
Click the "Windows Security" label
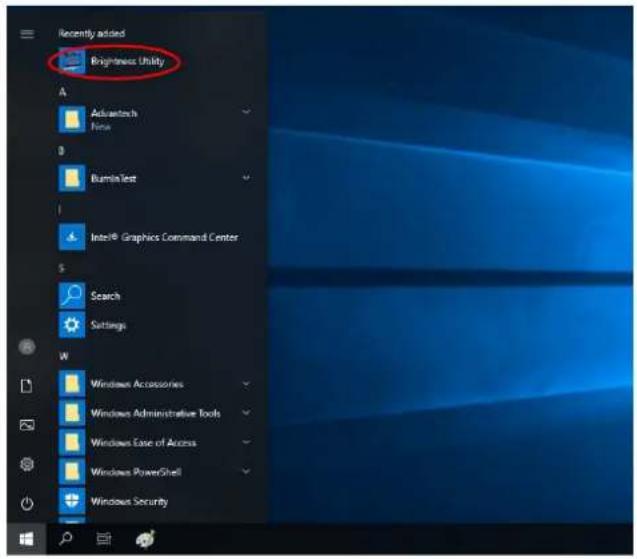point(129,501)
